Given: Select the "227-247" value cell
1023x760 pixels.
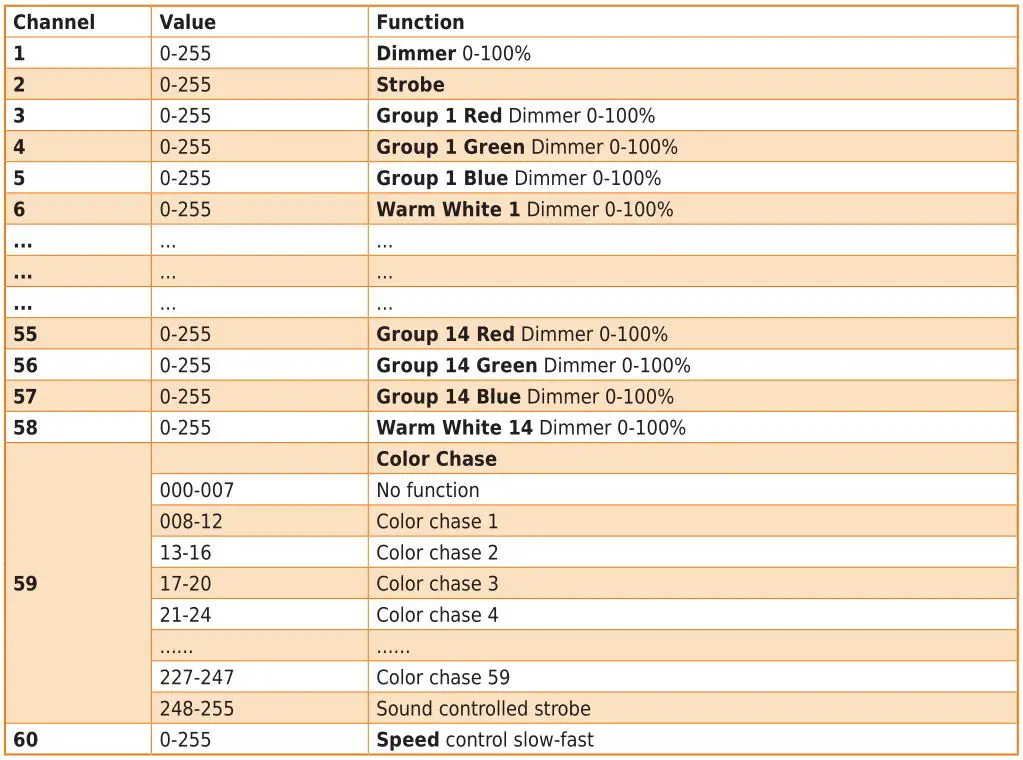Looking at the screenshot, I should pos(197,677).
